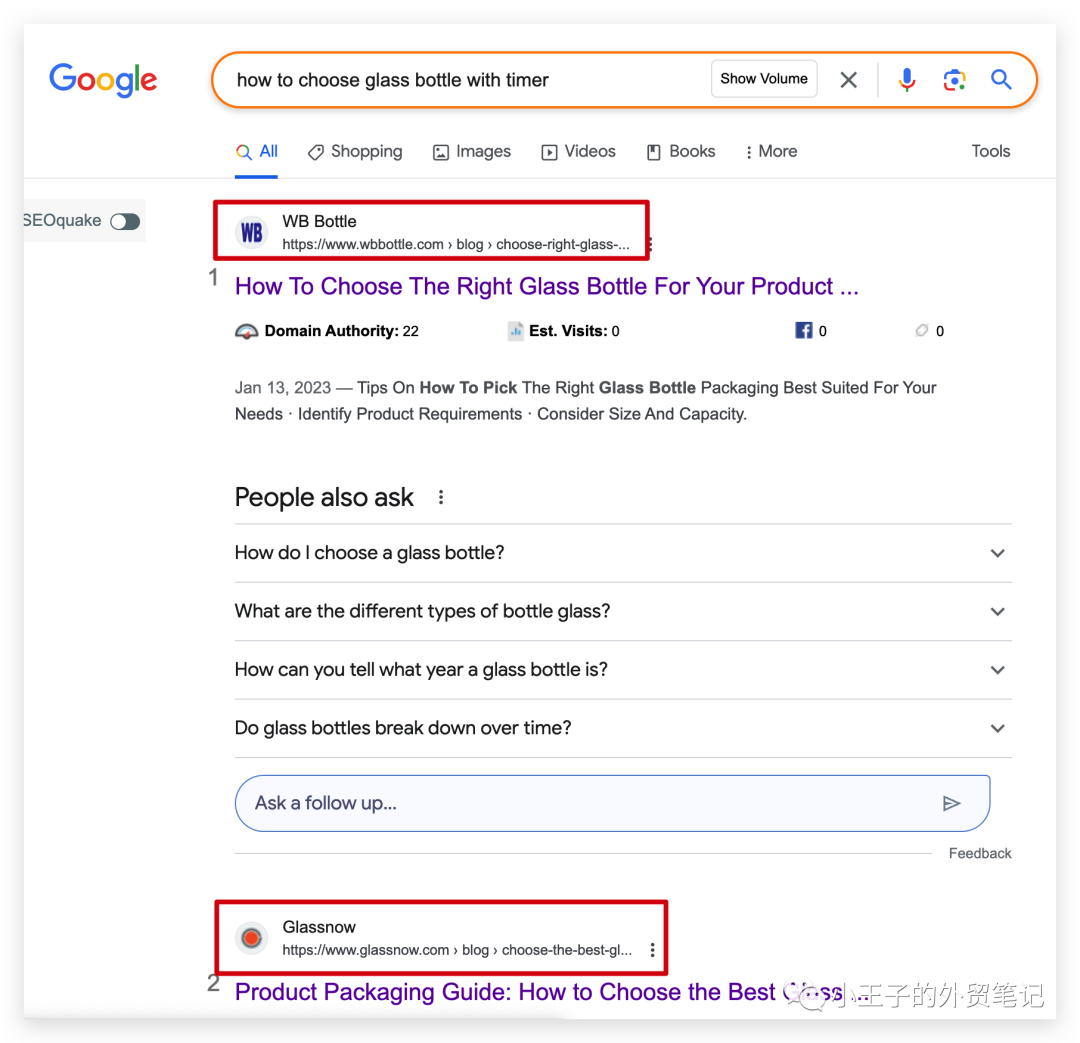Submit follow-up with send arrow icon

951,803
